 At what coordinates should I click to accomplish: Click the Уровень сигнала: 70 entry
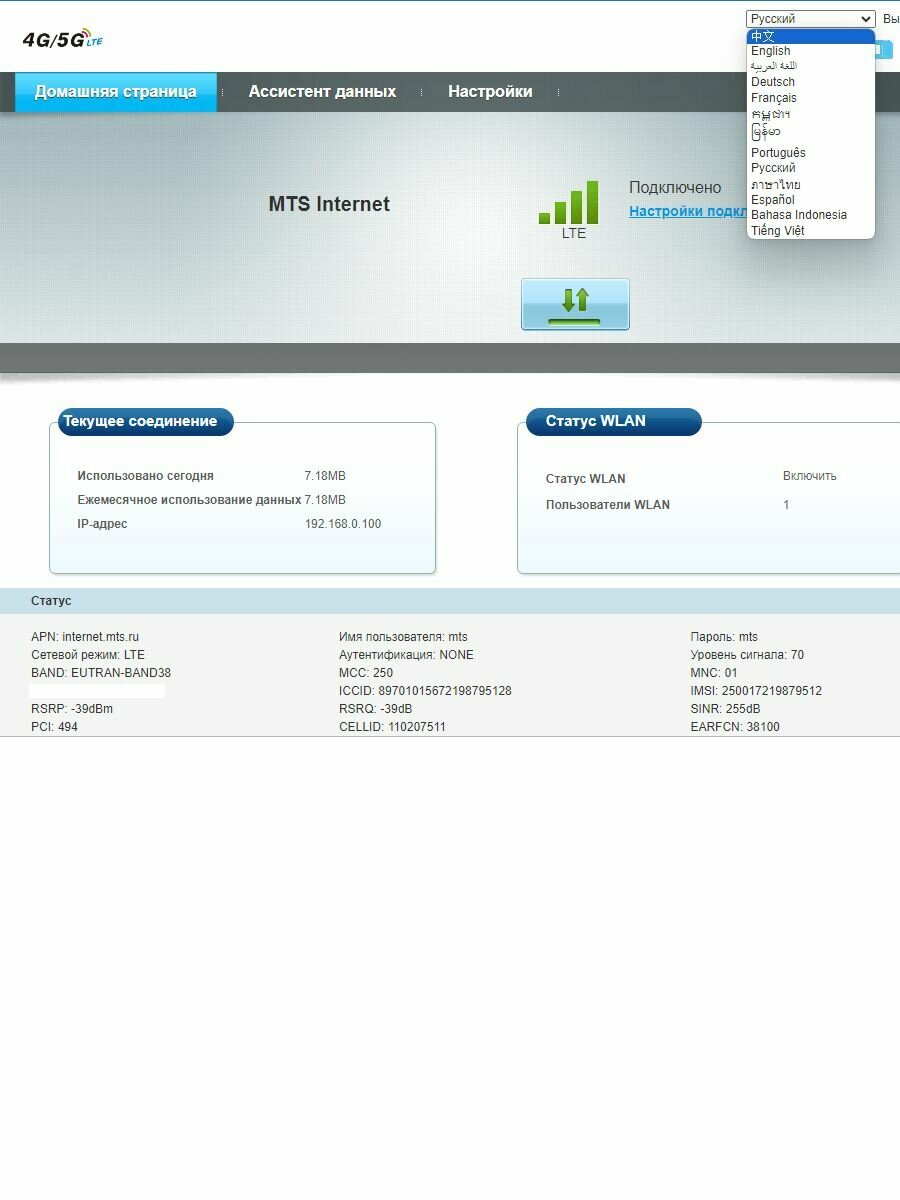[x=747, y=655]
